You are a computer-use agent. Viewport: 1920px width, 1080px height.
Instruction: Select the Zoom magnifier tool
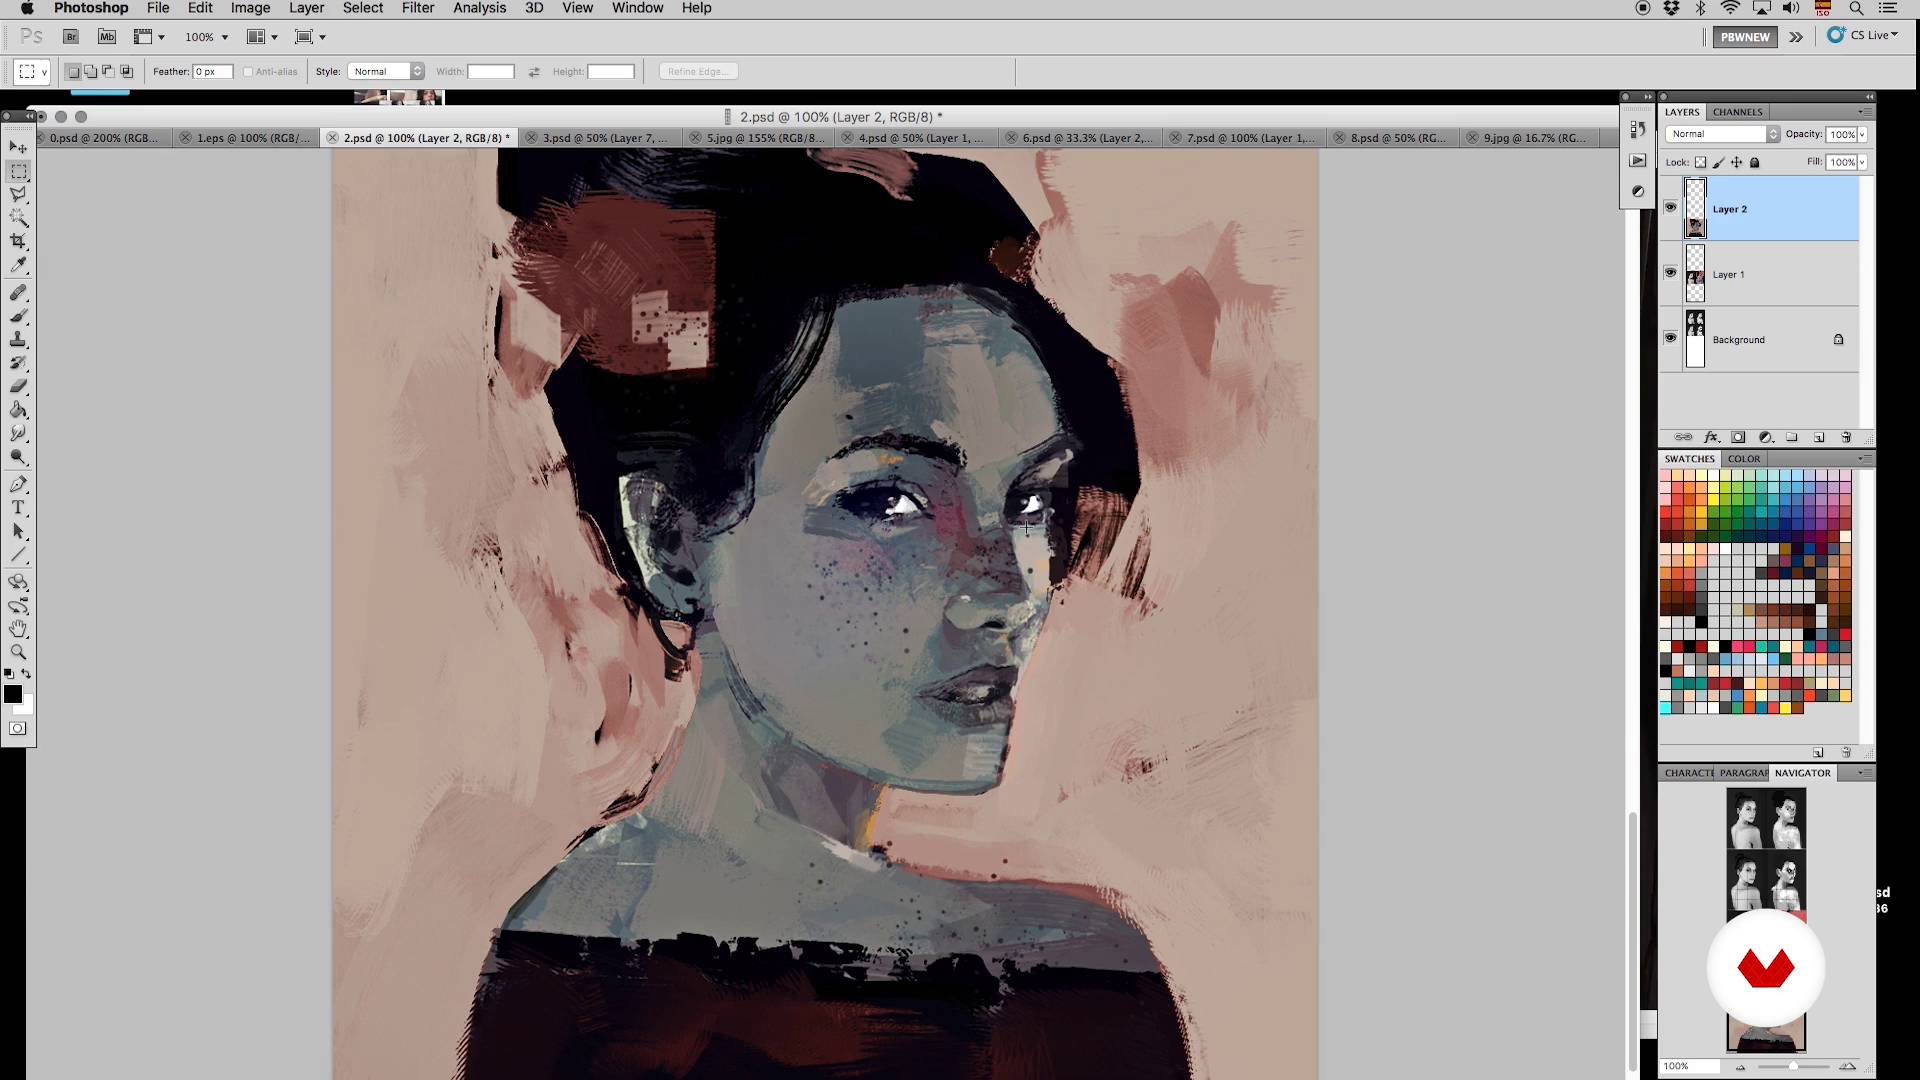[x=18, y=652]
